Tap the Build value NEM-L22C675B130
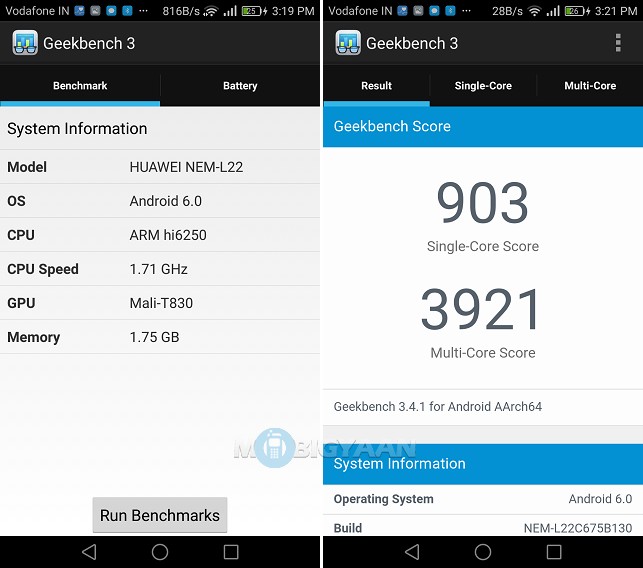Screen dimensions: 643x568 [578, 528]
